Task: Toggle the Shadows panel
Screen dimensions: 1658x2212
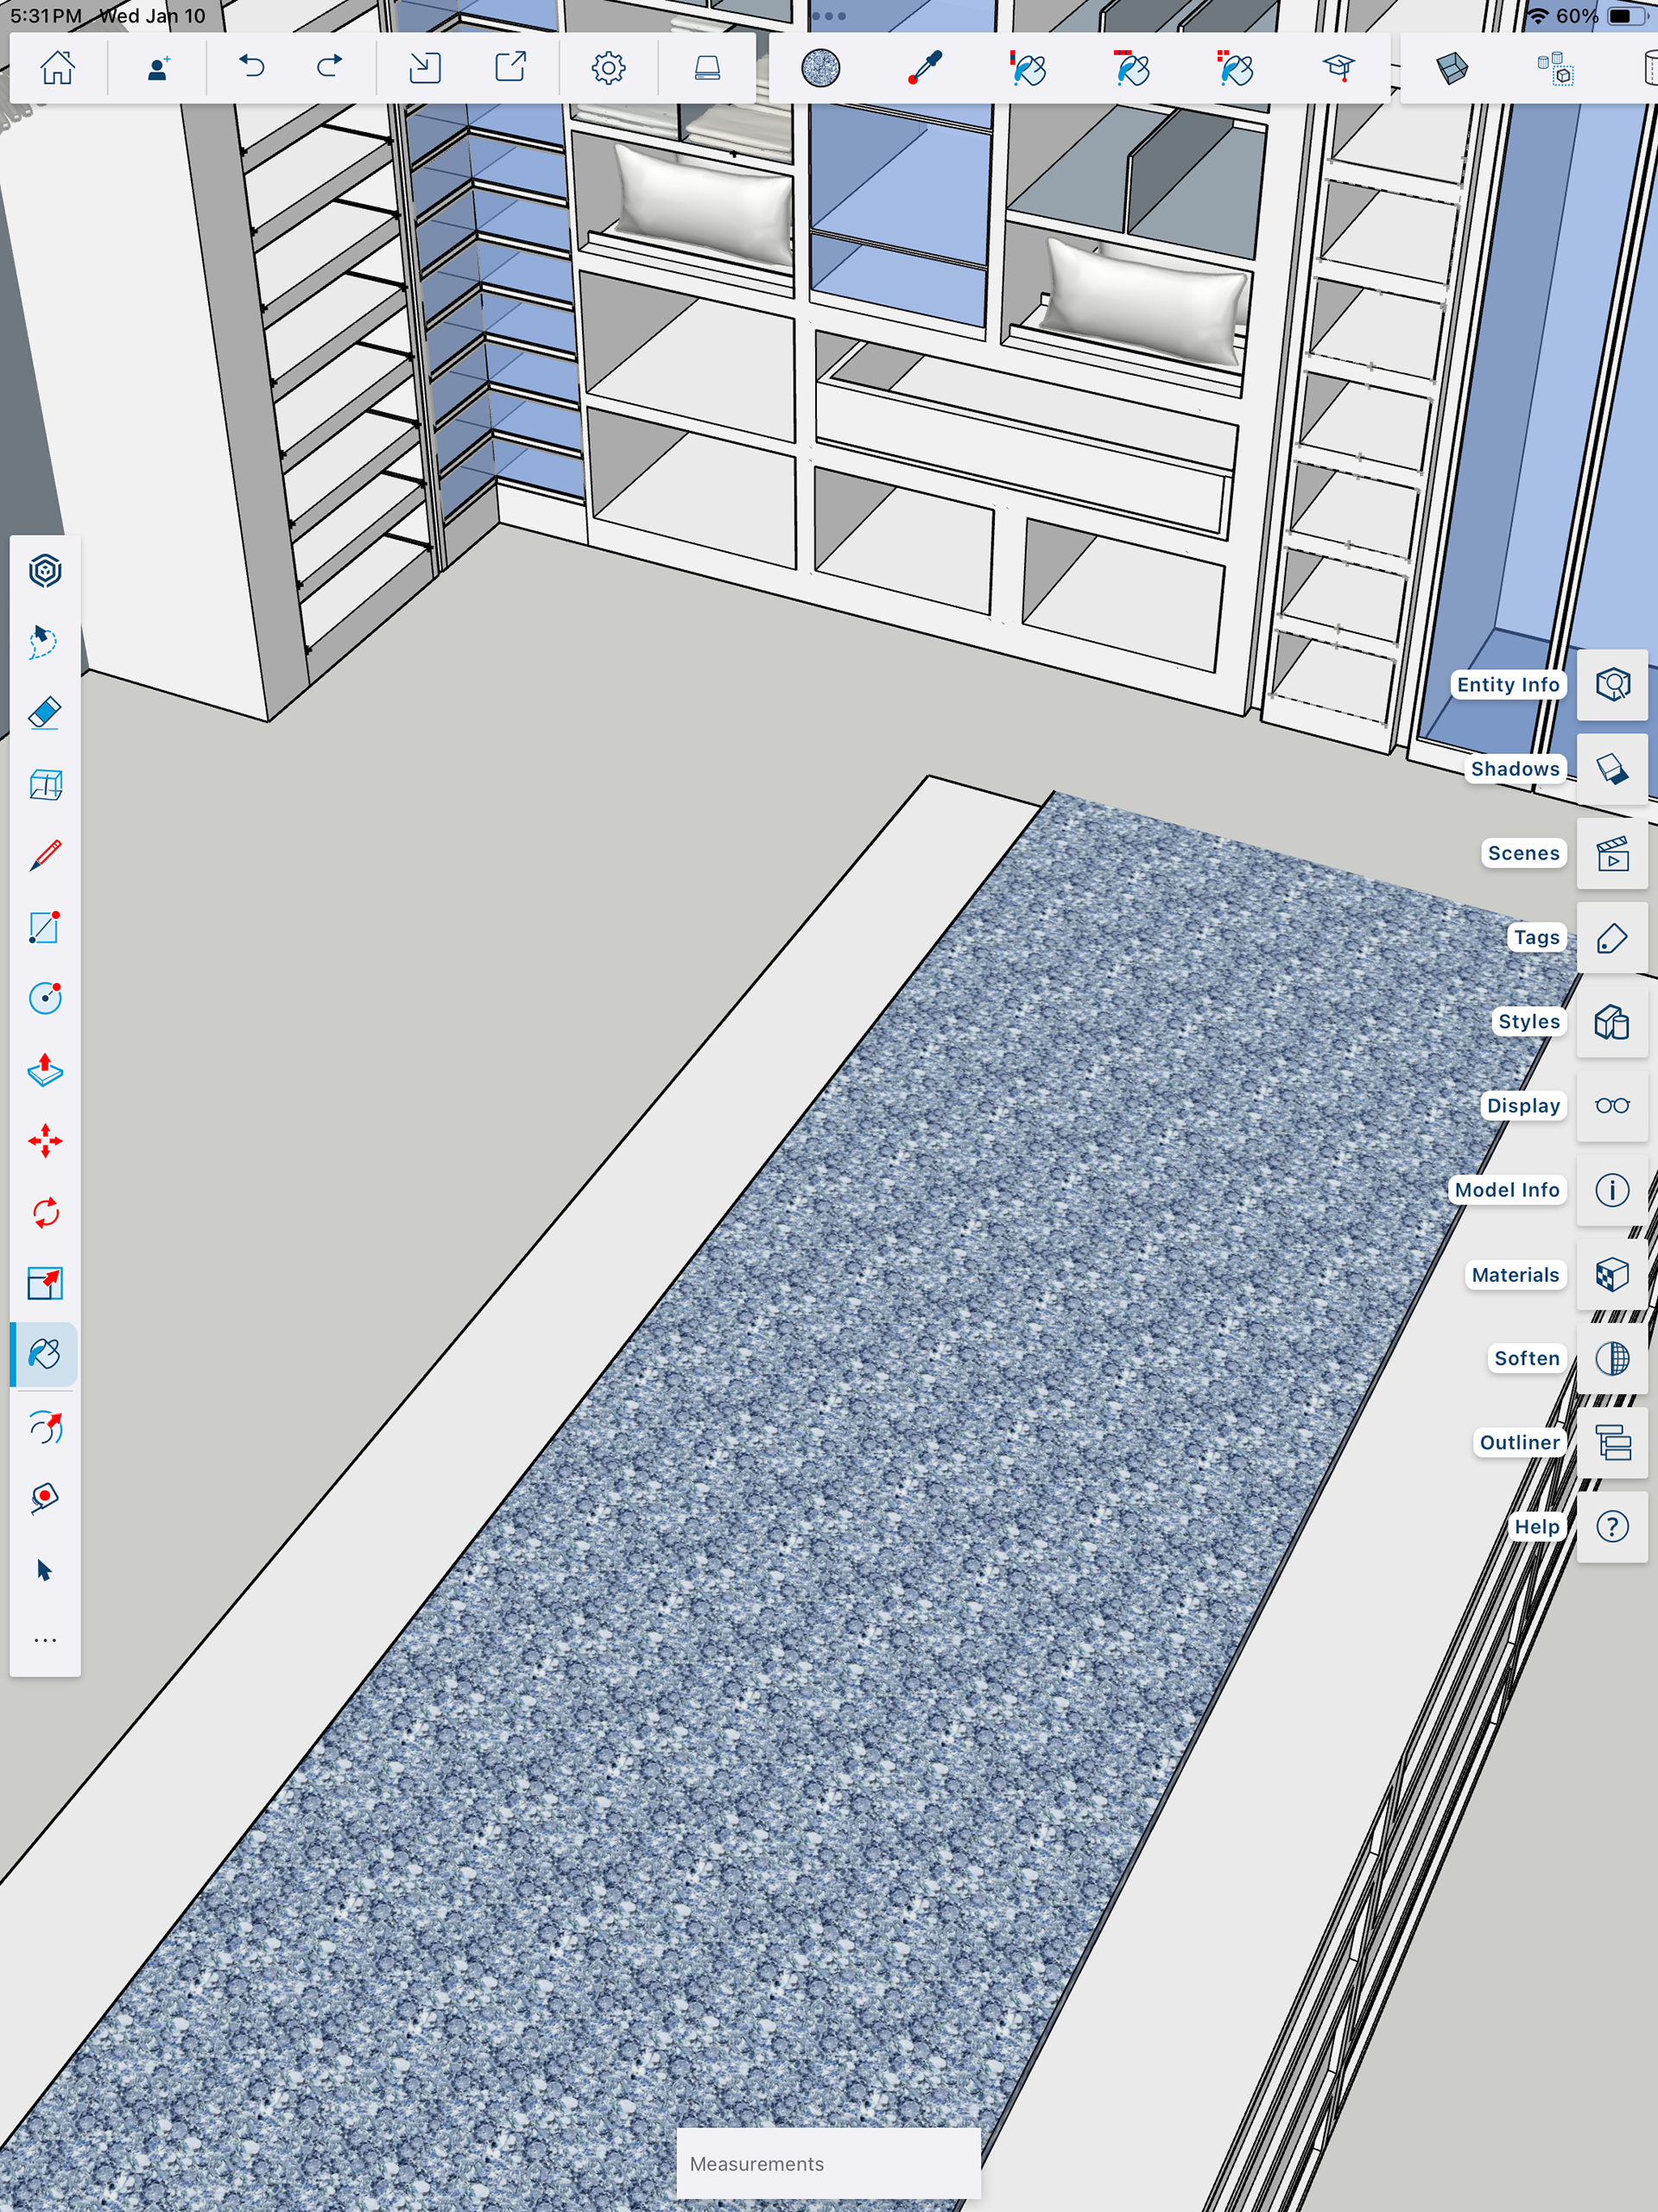Action: point(1612,769)
